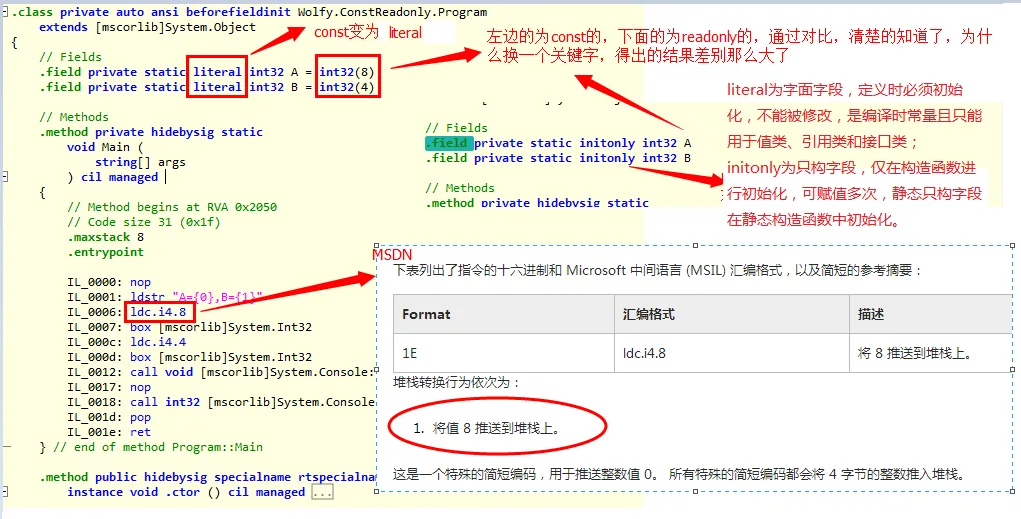The image size is (1021, 519).
Task: Click 'ldc.i4.8' at IL_0006 in code
Action: (x=158, y=313)
